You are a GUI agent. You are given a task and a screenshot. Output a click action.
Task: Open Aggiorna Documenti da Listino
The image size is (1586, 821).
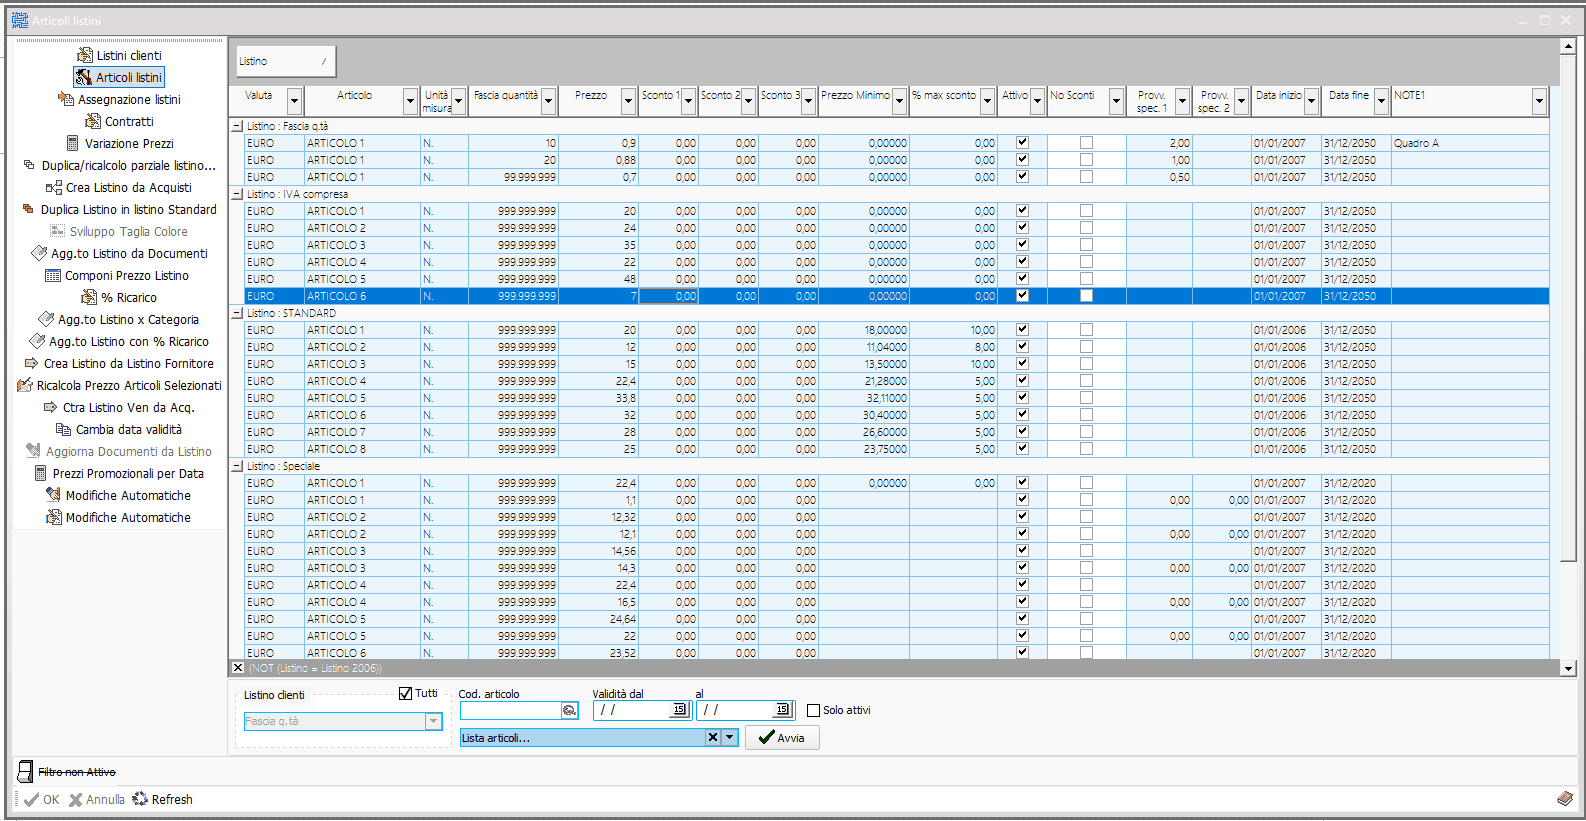pos(119,452)
